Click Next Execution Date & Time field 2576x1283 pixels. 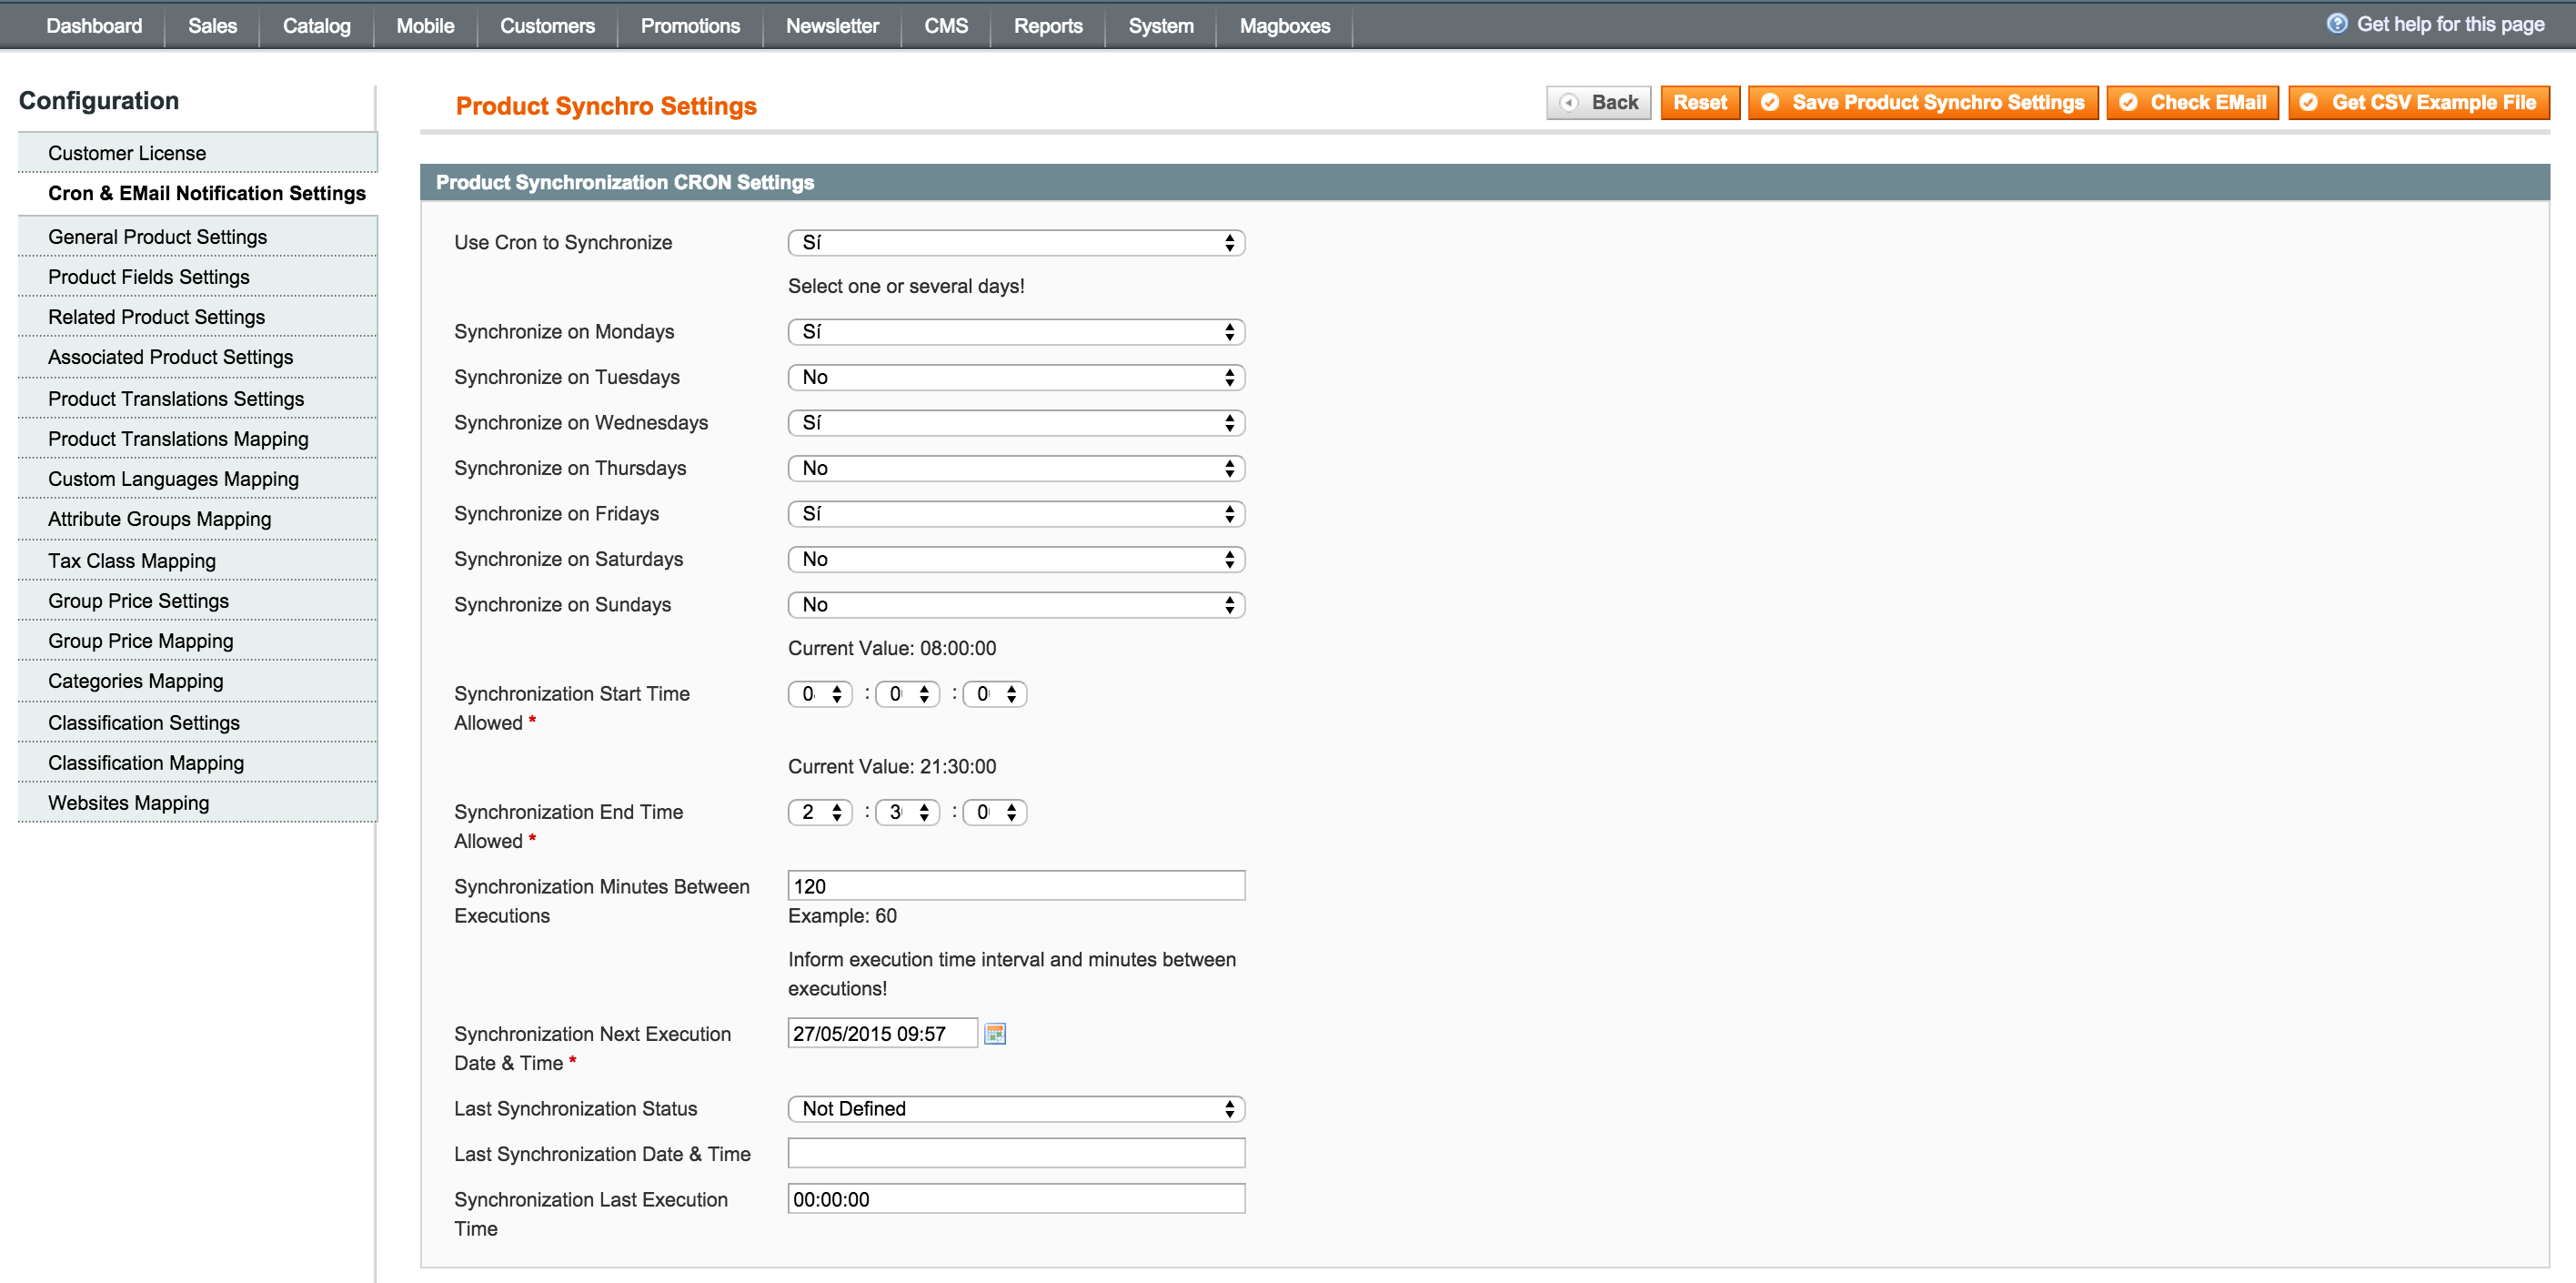(882, 1033)
